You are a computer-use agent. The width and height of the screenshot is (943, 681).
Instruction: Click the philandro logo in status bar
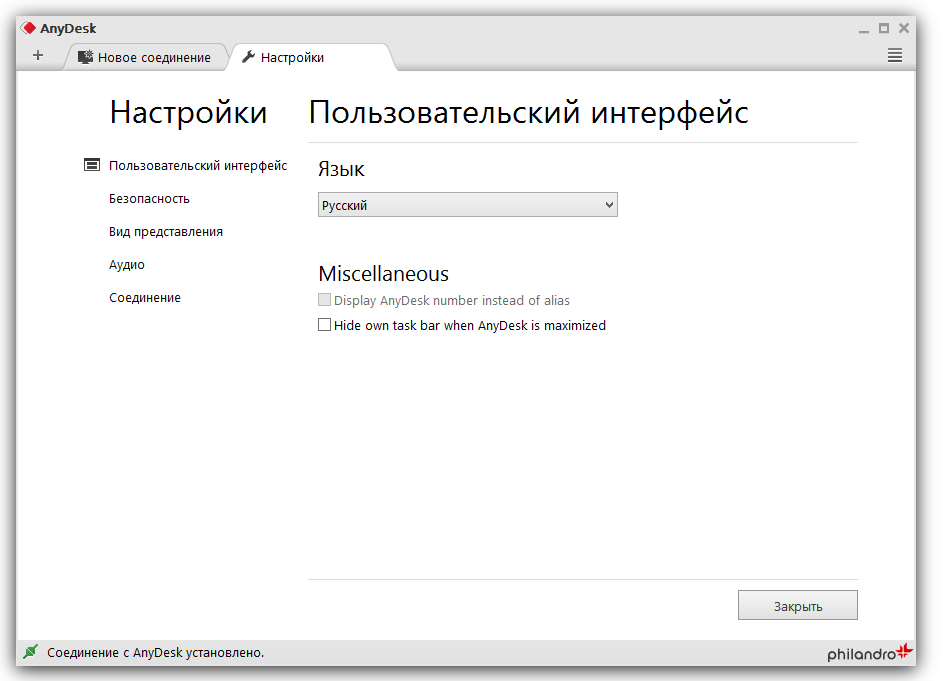(x=870, y=652)
